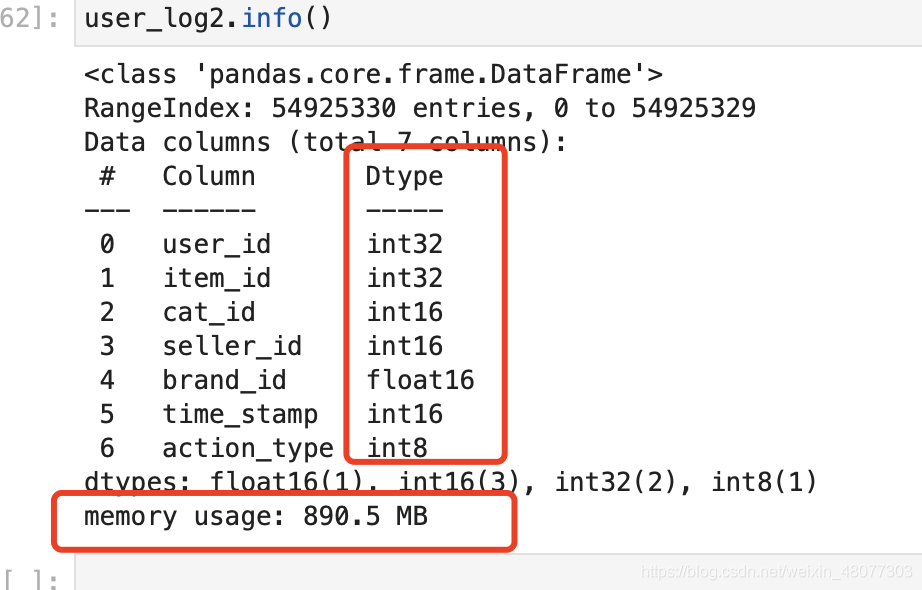Viewport: 922px width, 590px height.
Task: Click the int8 dtype value
Action: point(397,449)
